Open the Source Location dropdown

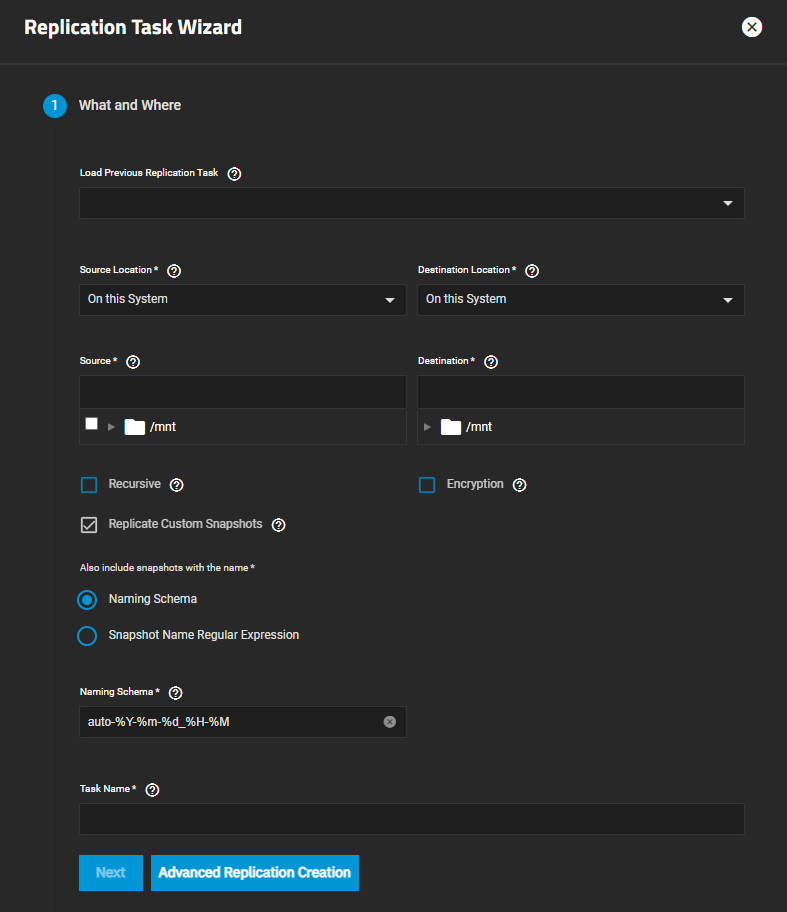[243, 300]
